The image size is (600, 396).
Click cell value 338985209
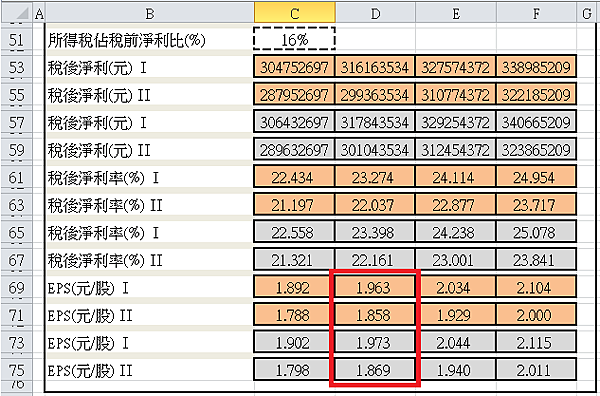coord(536,67)
